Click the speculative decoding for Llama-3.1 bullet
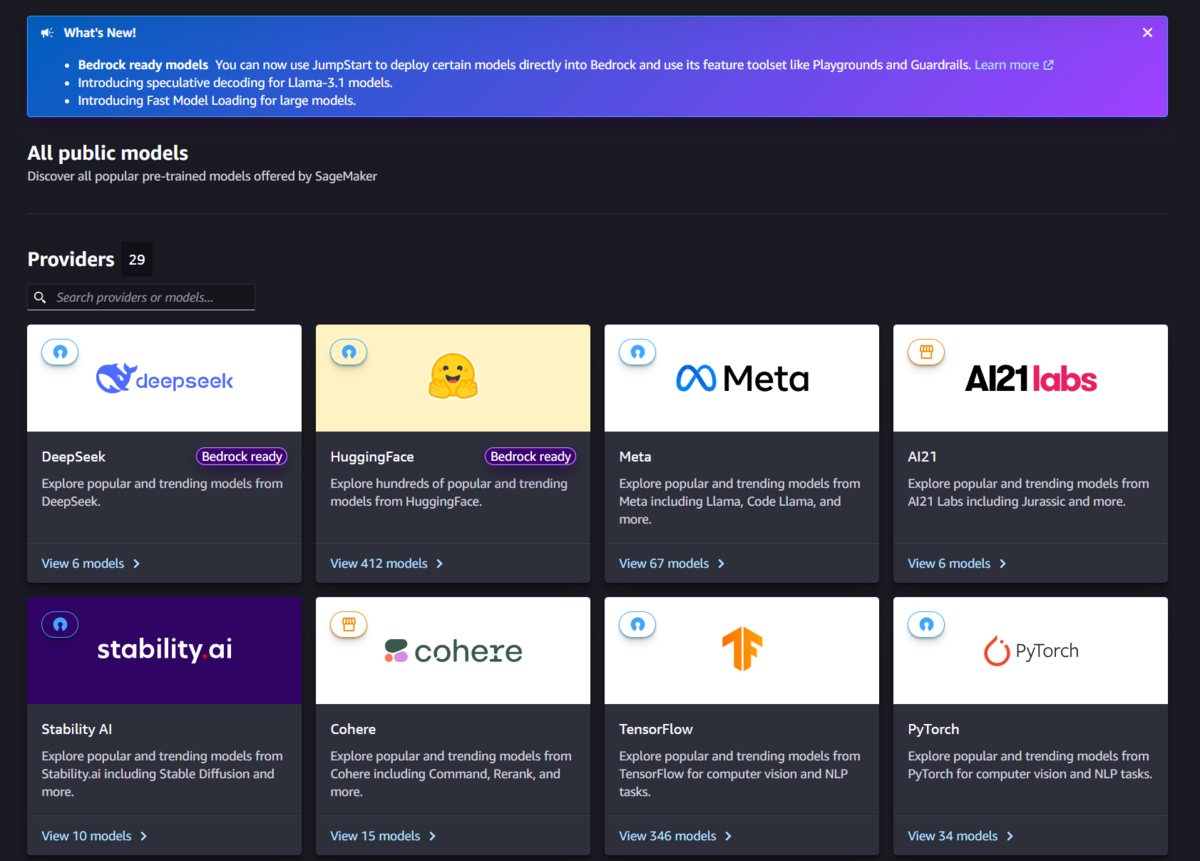This screenshot has height=861, width=1200. point(235,83)
